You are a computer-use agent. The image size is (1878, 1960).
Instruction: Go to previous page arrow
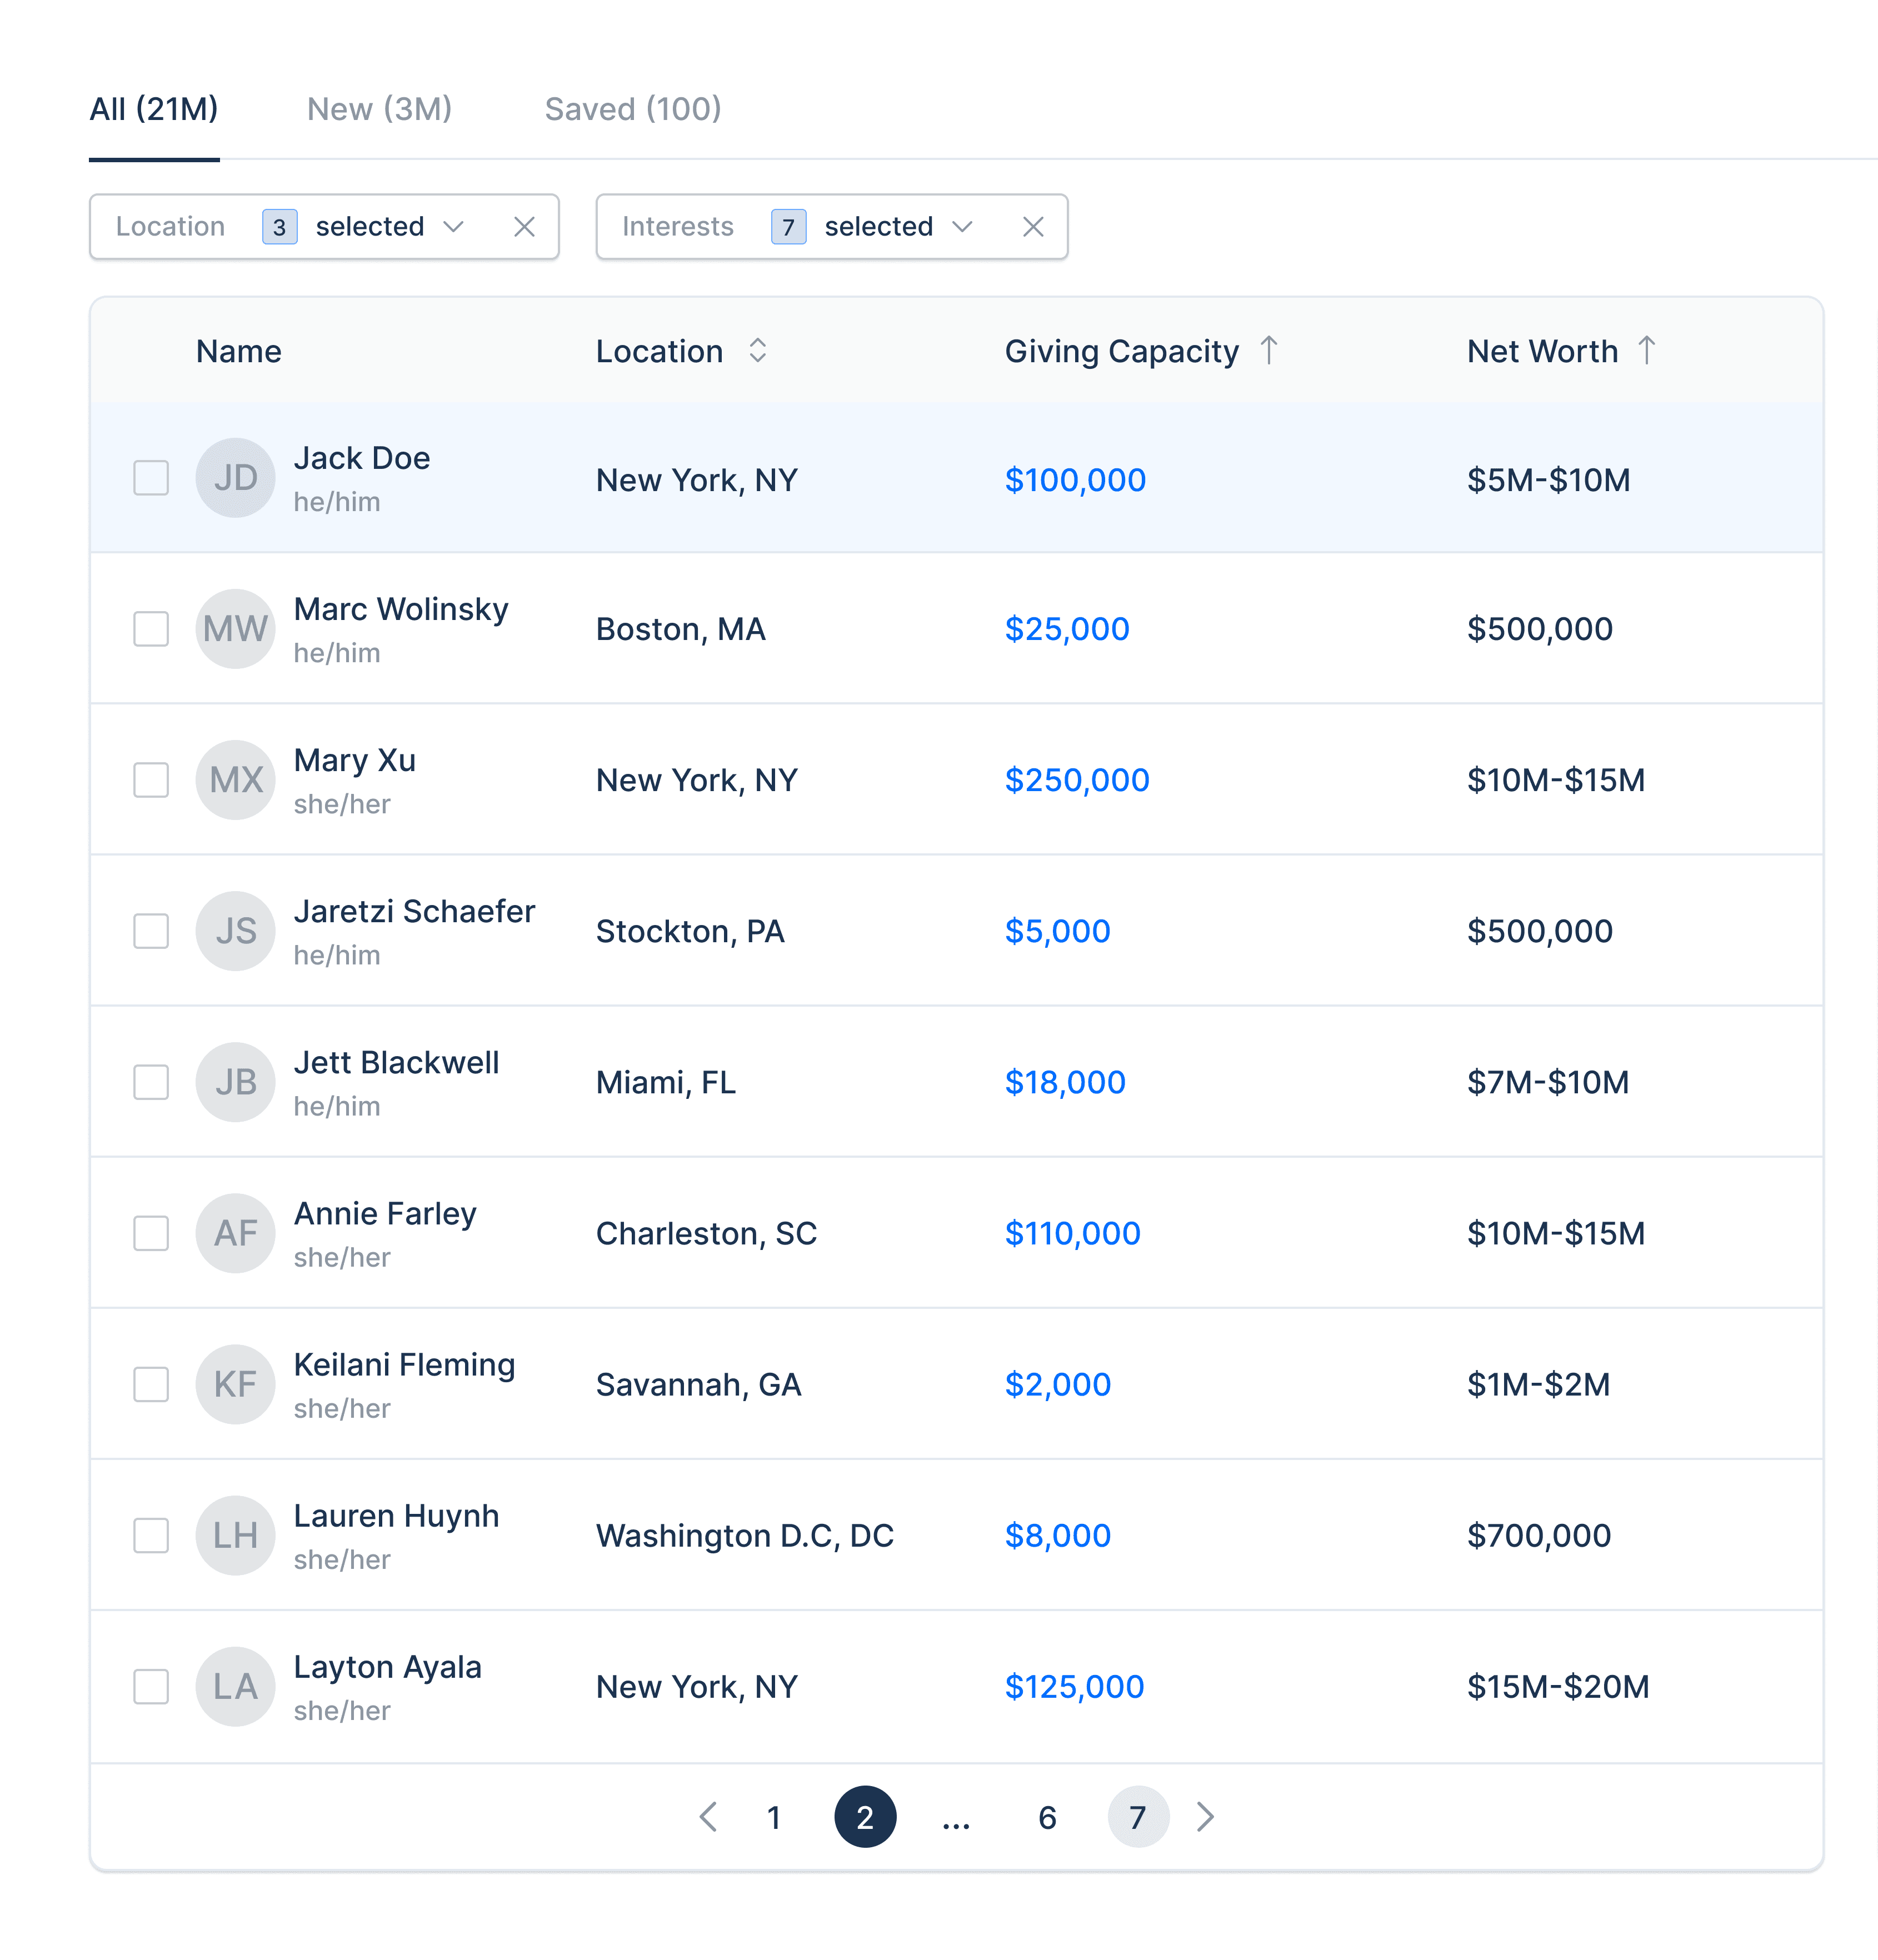(708, 1817)
